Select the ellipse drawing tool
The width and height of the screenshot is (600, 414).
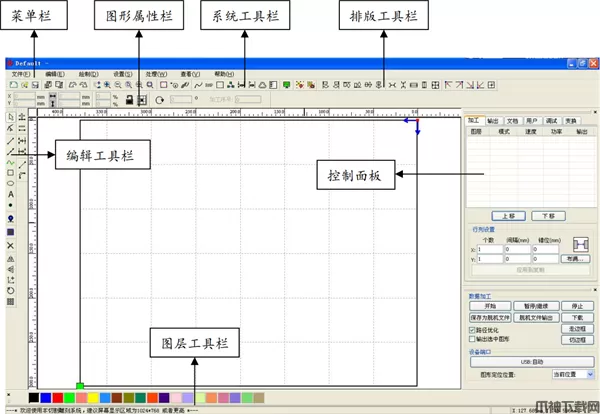point(10,181)
